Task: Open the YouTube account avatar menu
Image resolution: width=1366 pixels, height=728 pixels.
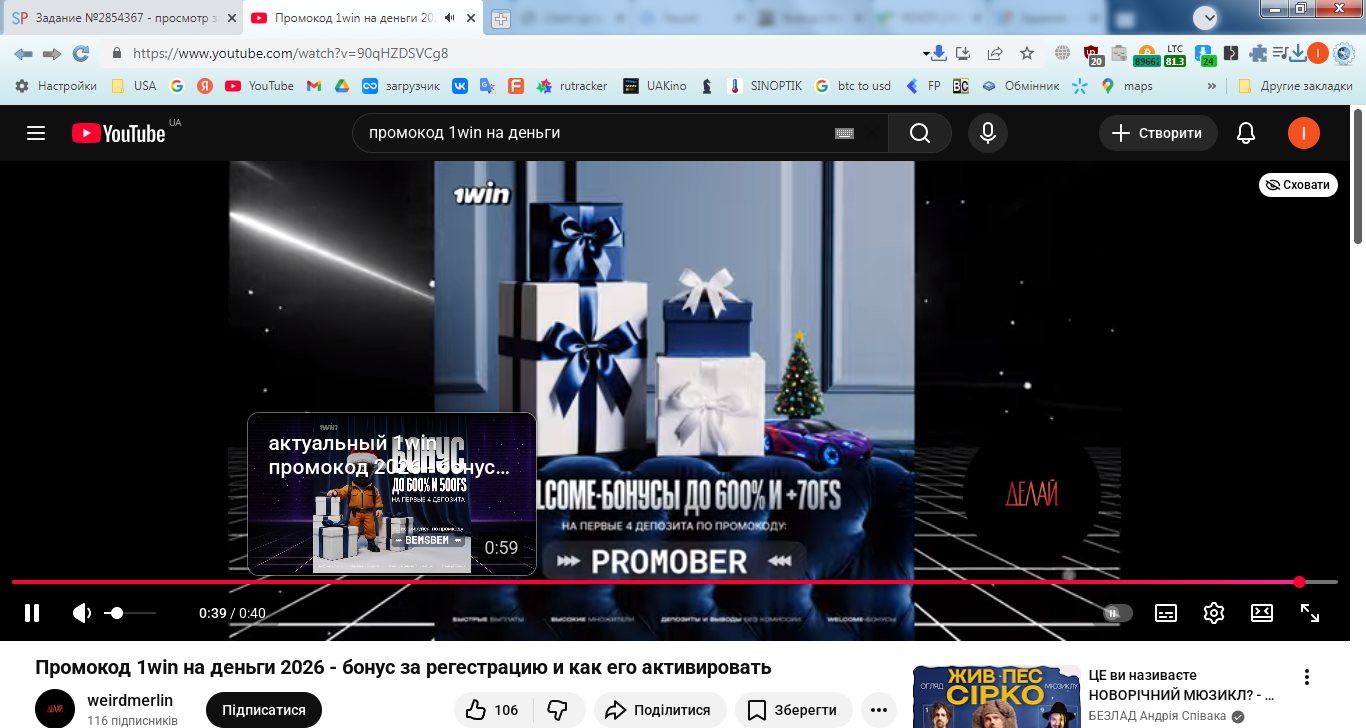Action: point(1304,133)
